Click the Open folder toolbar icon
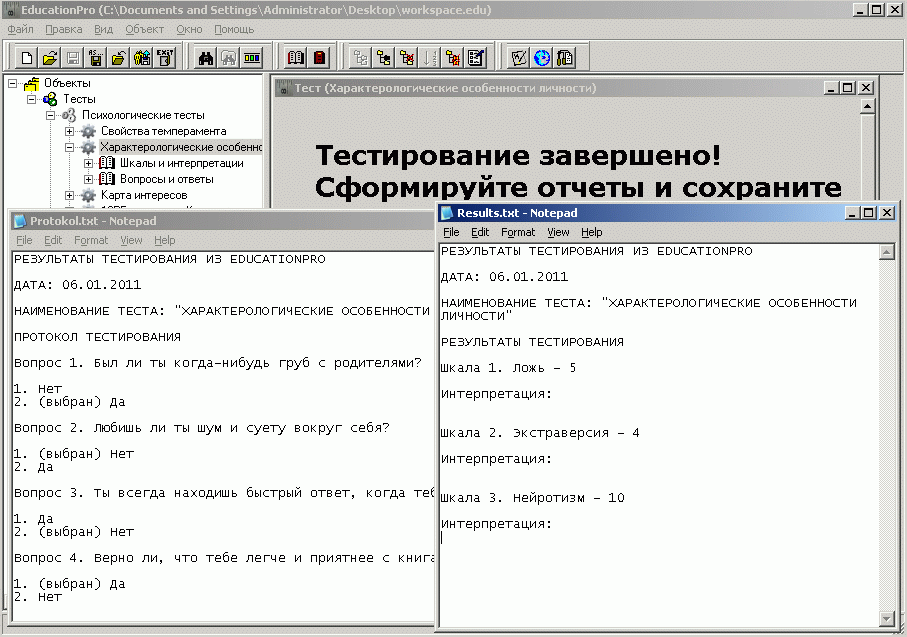Screen dimensions: 907x637 (49, 57)
